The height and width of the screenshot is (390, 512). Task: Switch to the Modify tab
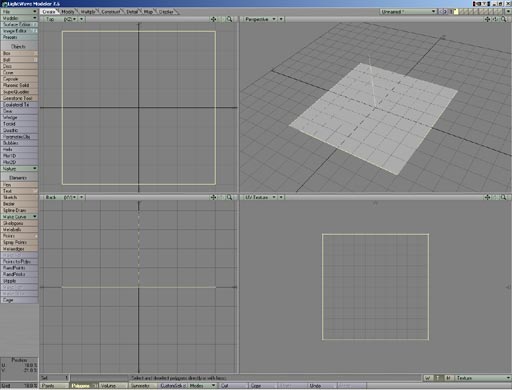click(x=68, y=12)
